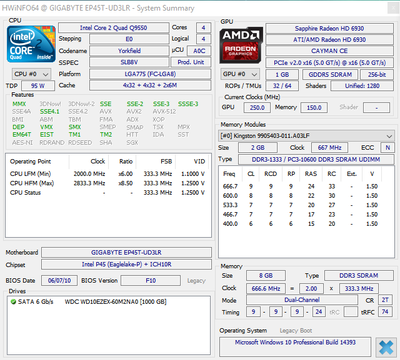
Task: Click the GDDR5 SDRAM memory type
Action: tap(330, 74)
